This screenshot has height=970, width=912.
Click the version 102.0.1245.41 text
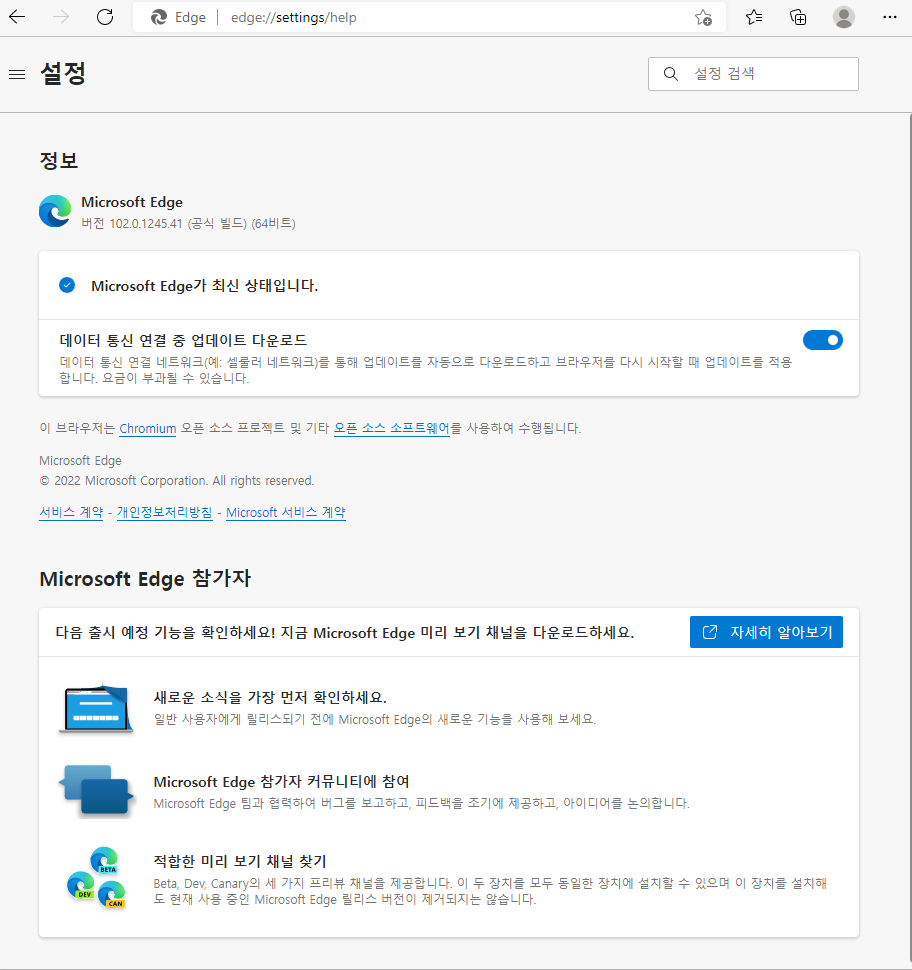188,223
